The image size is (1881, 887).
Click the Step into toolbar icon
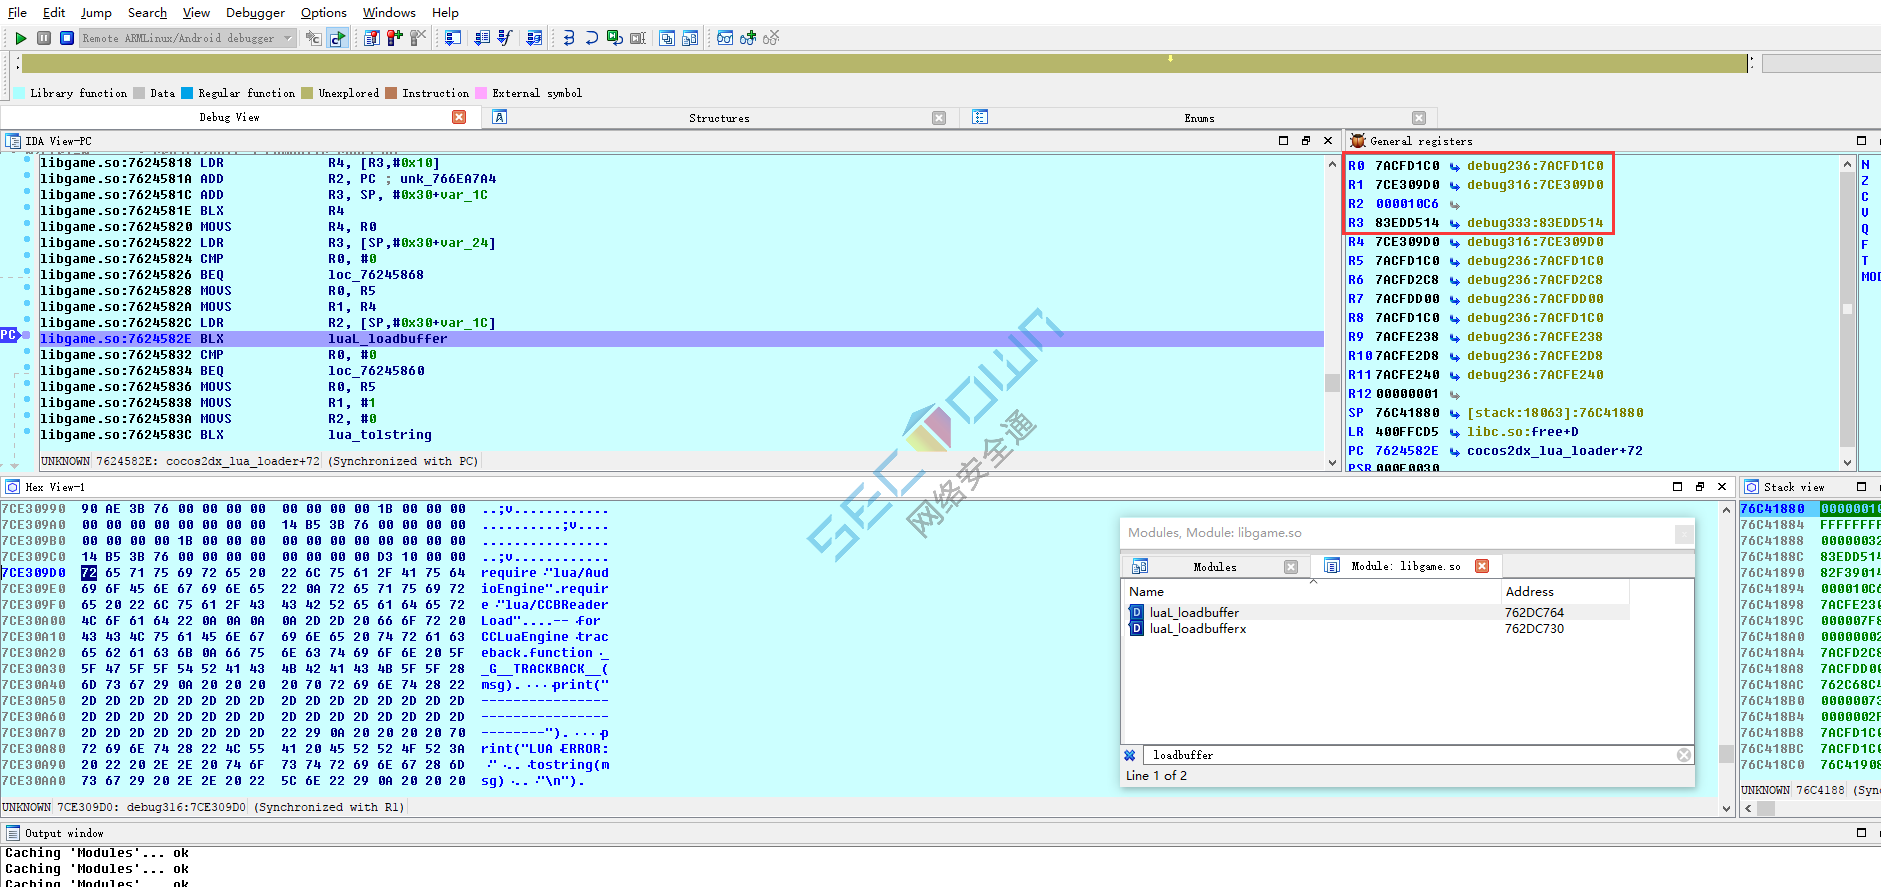click(569, 38)
